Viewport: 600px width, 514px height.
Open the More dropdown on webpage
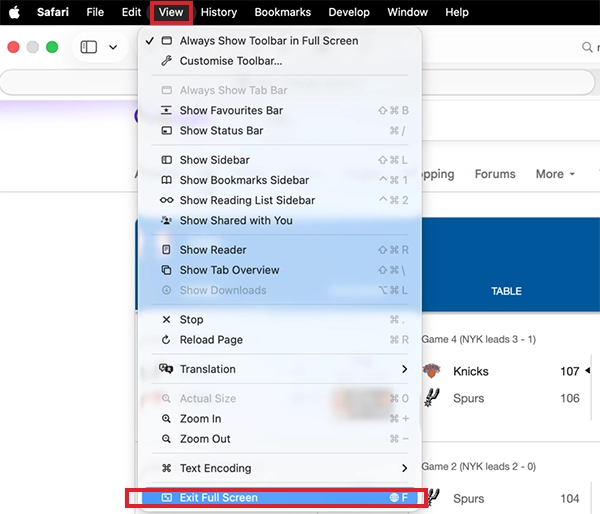(x=555, y=174)
